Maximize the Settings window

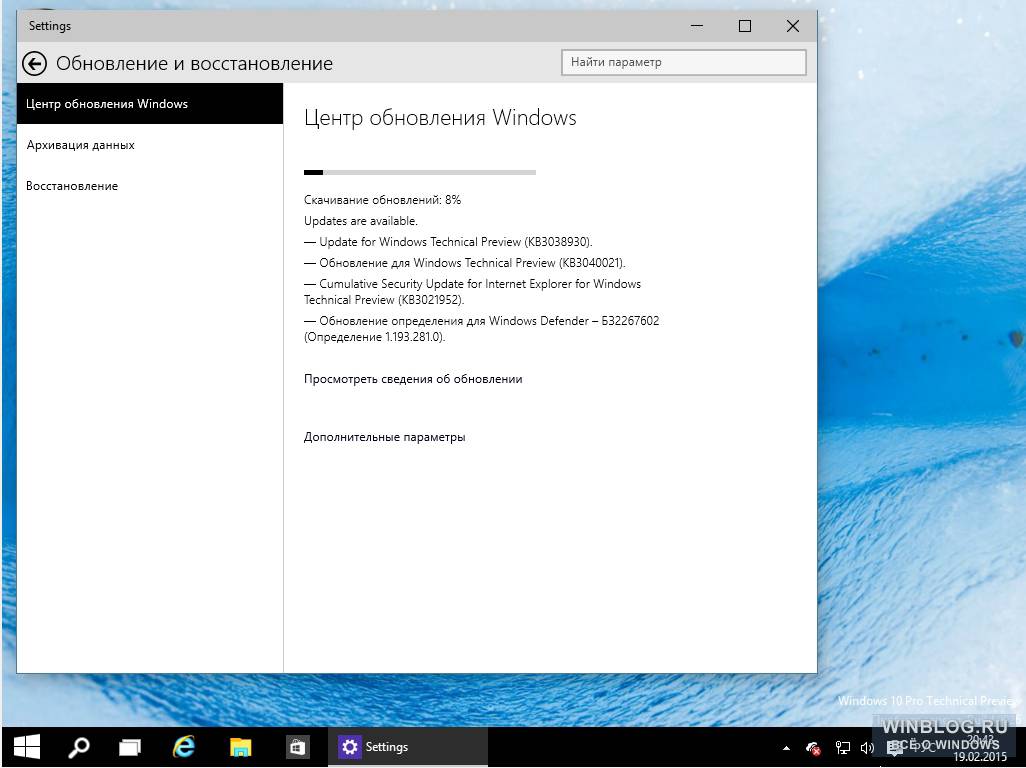[745, 26]
